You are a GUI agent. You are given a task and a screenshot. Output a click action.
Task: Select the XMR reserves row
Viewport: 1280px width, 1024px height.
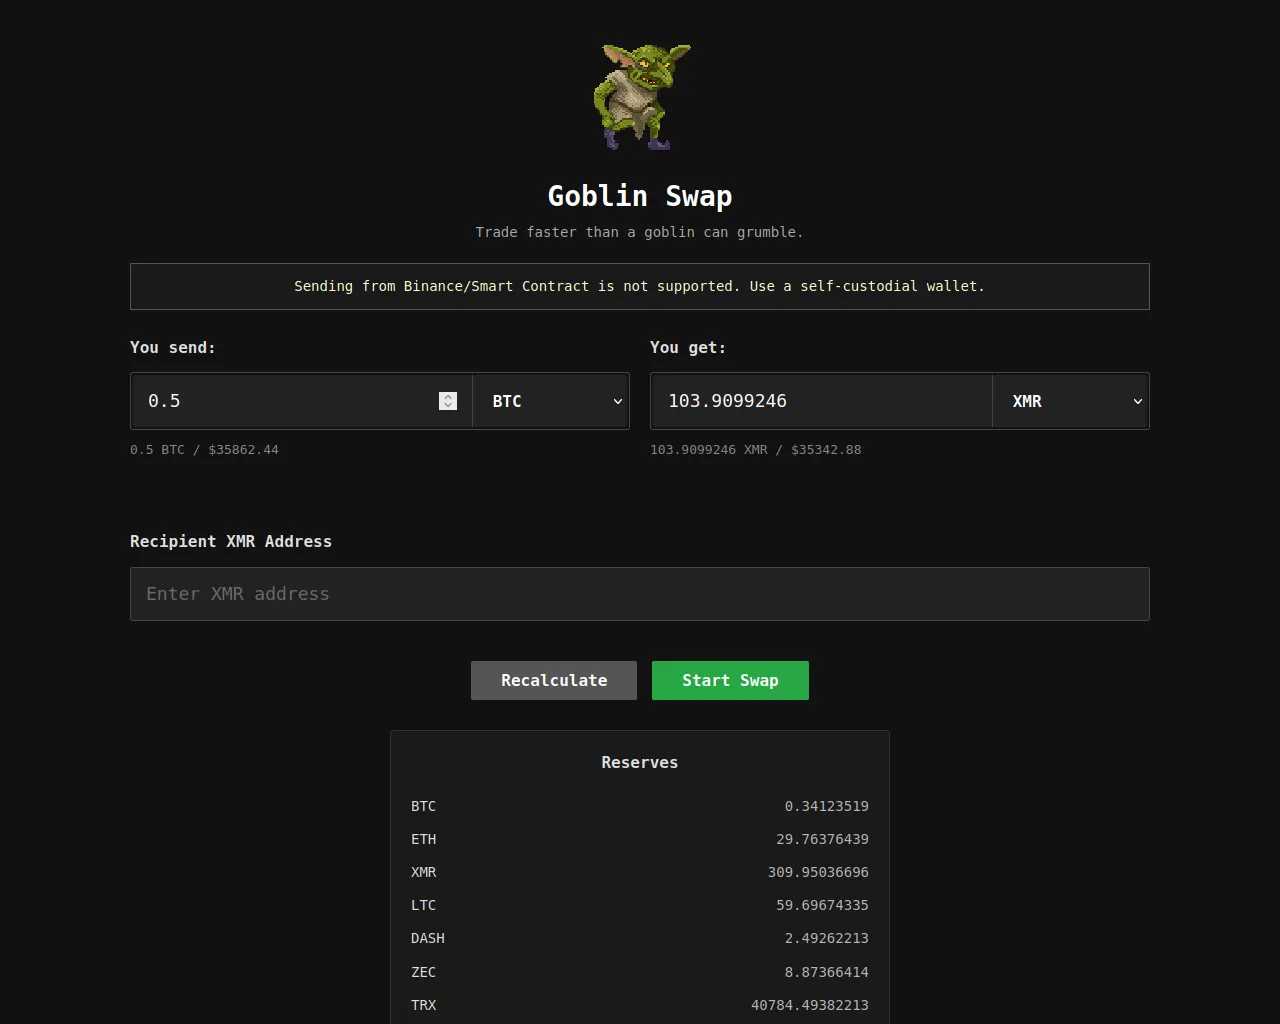click(640, 872)
